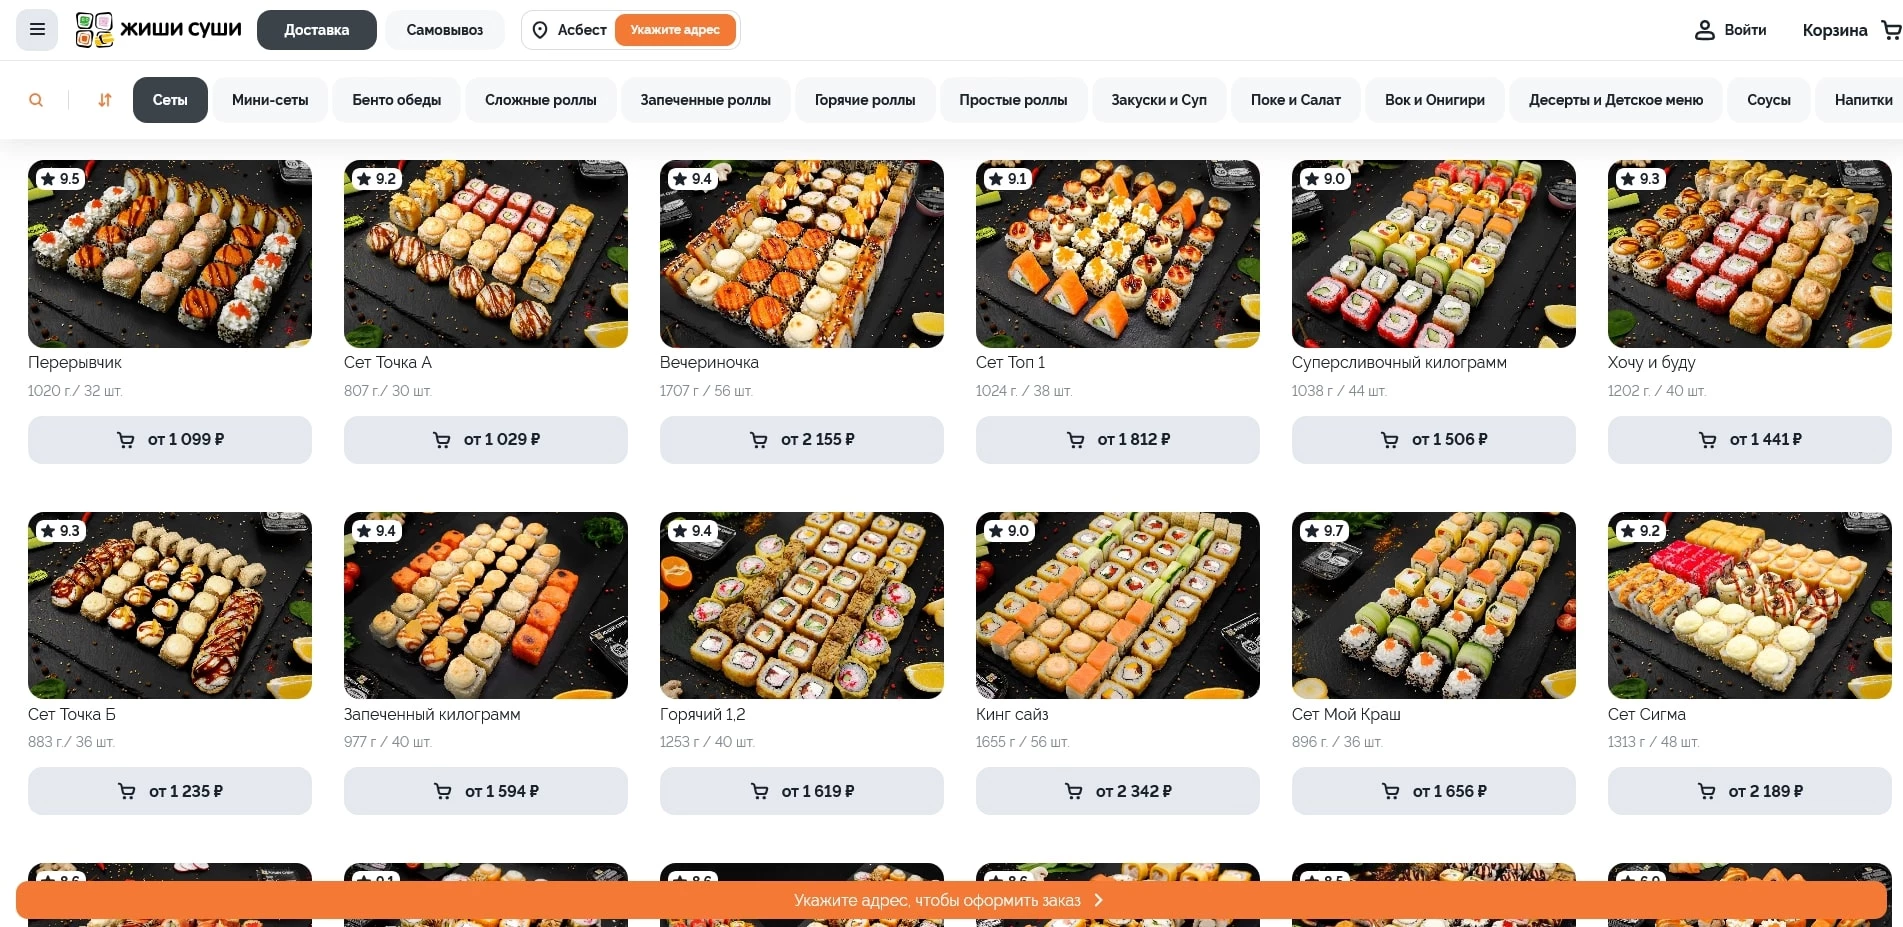Switch to Самовывоз mode
Screen dimensions: 1903x927
(445, 30)
